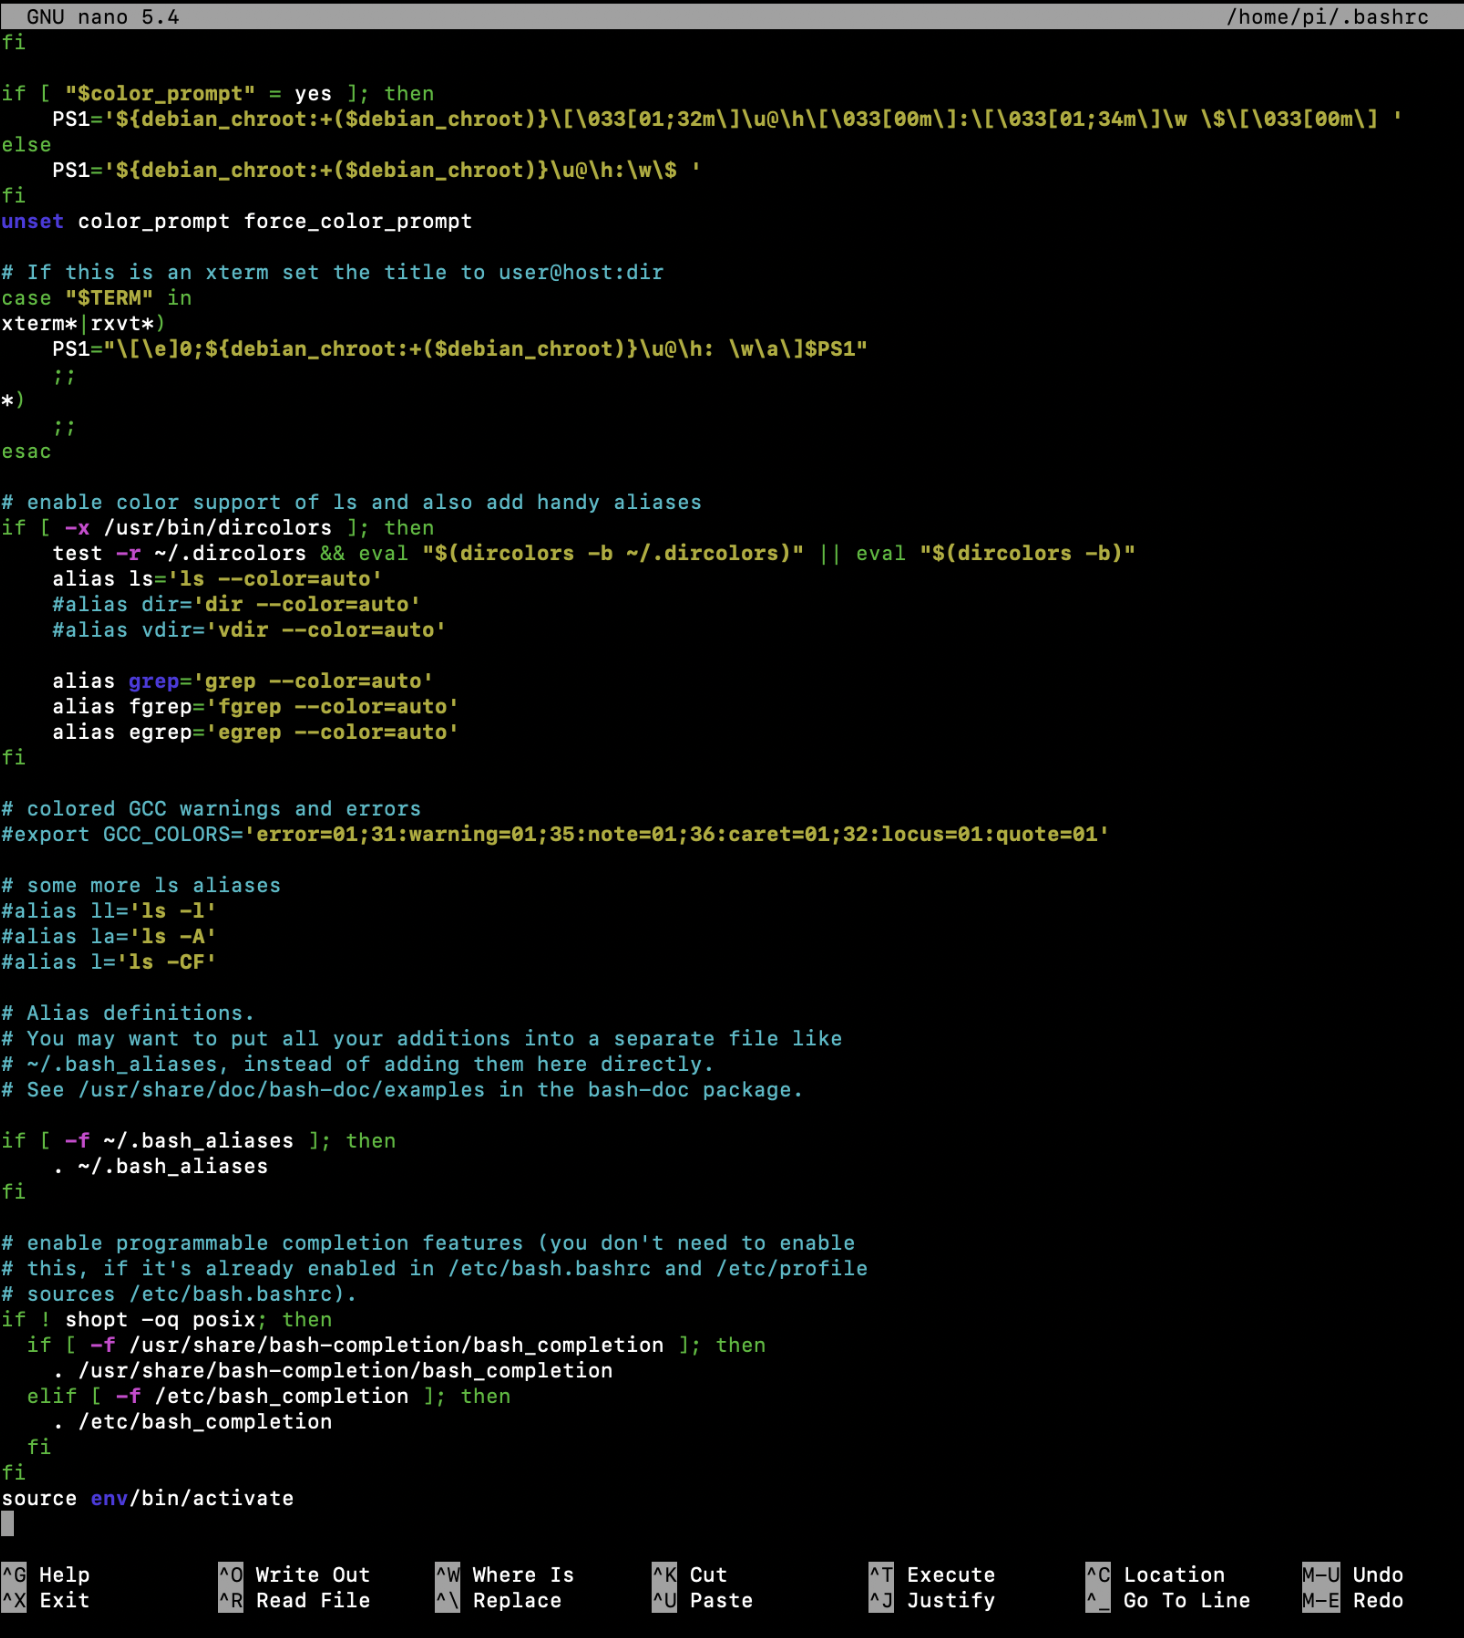The width and height of the screenshot is (1464, 1638).
Task: Click the cursor block on last empty line
Action: (x=8, y=1523)
